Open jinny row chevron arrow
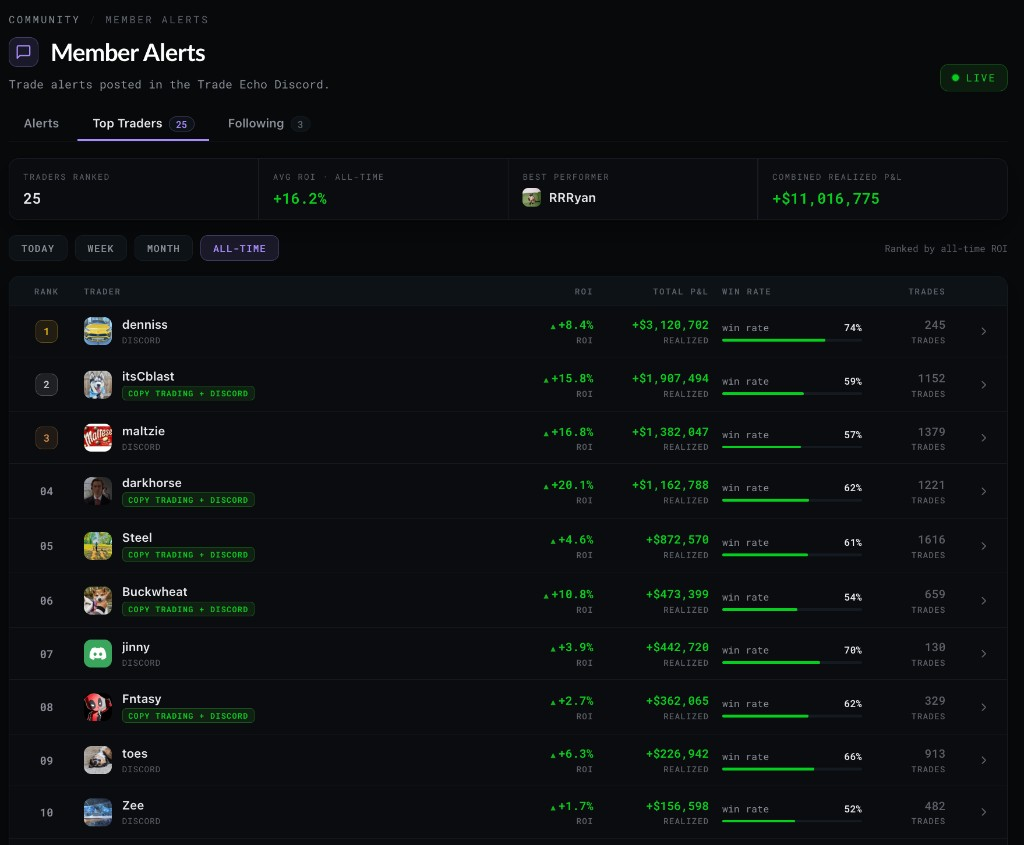Image resolution: width=1024 pixels, height=845 pixels. click(984, 654)
